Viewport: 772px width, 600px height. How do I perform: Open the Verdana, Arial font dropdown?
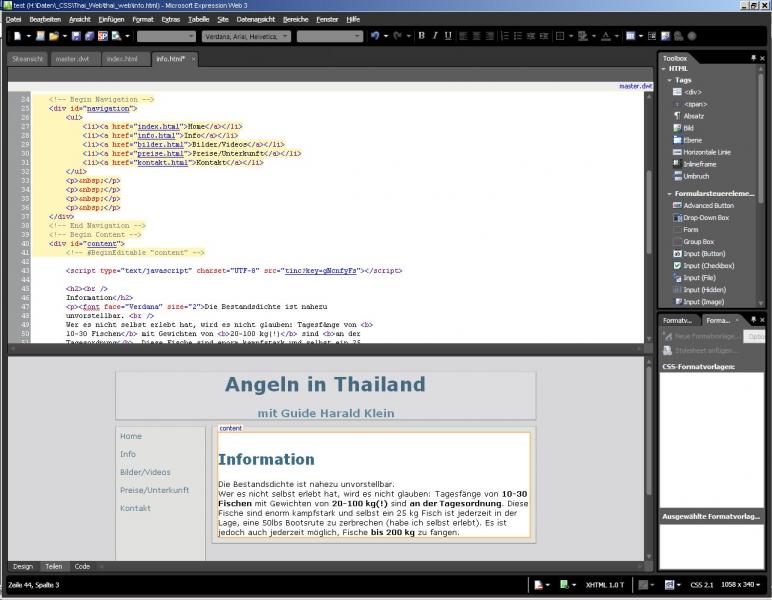coord(246,36)
